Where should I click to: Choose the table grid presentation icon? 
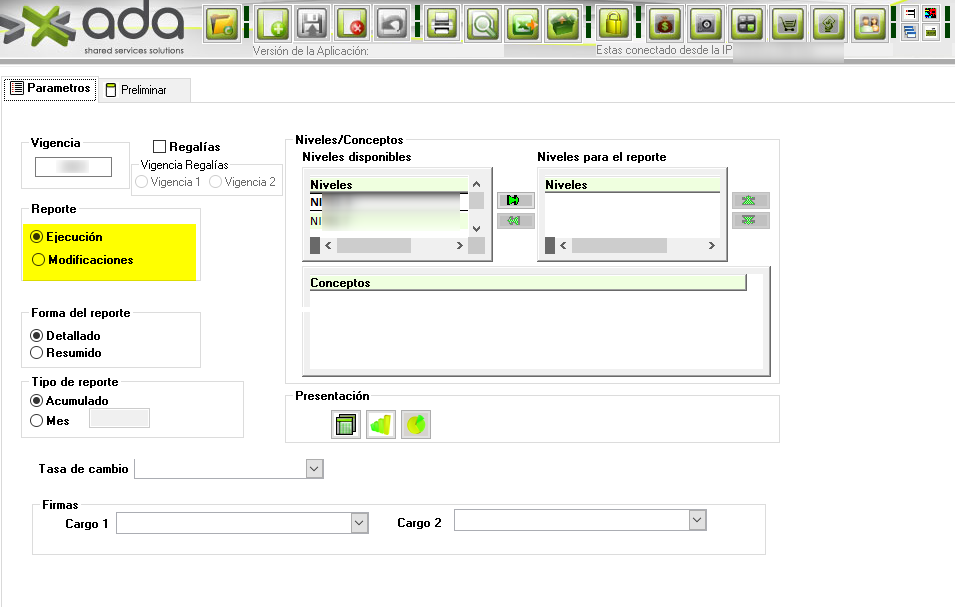pyautogui.click(x=346, y=425)
